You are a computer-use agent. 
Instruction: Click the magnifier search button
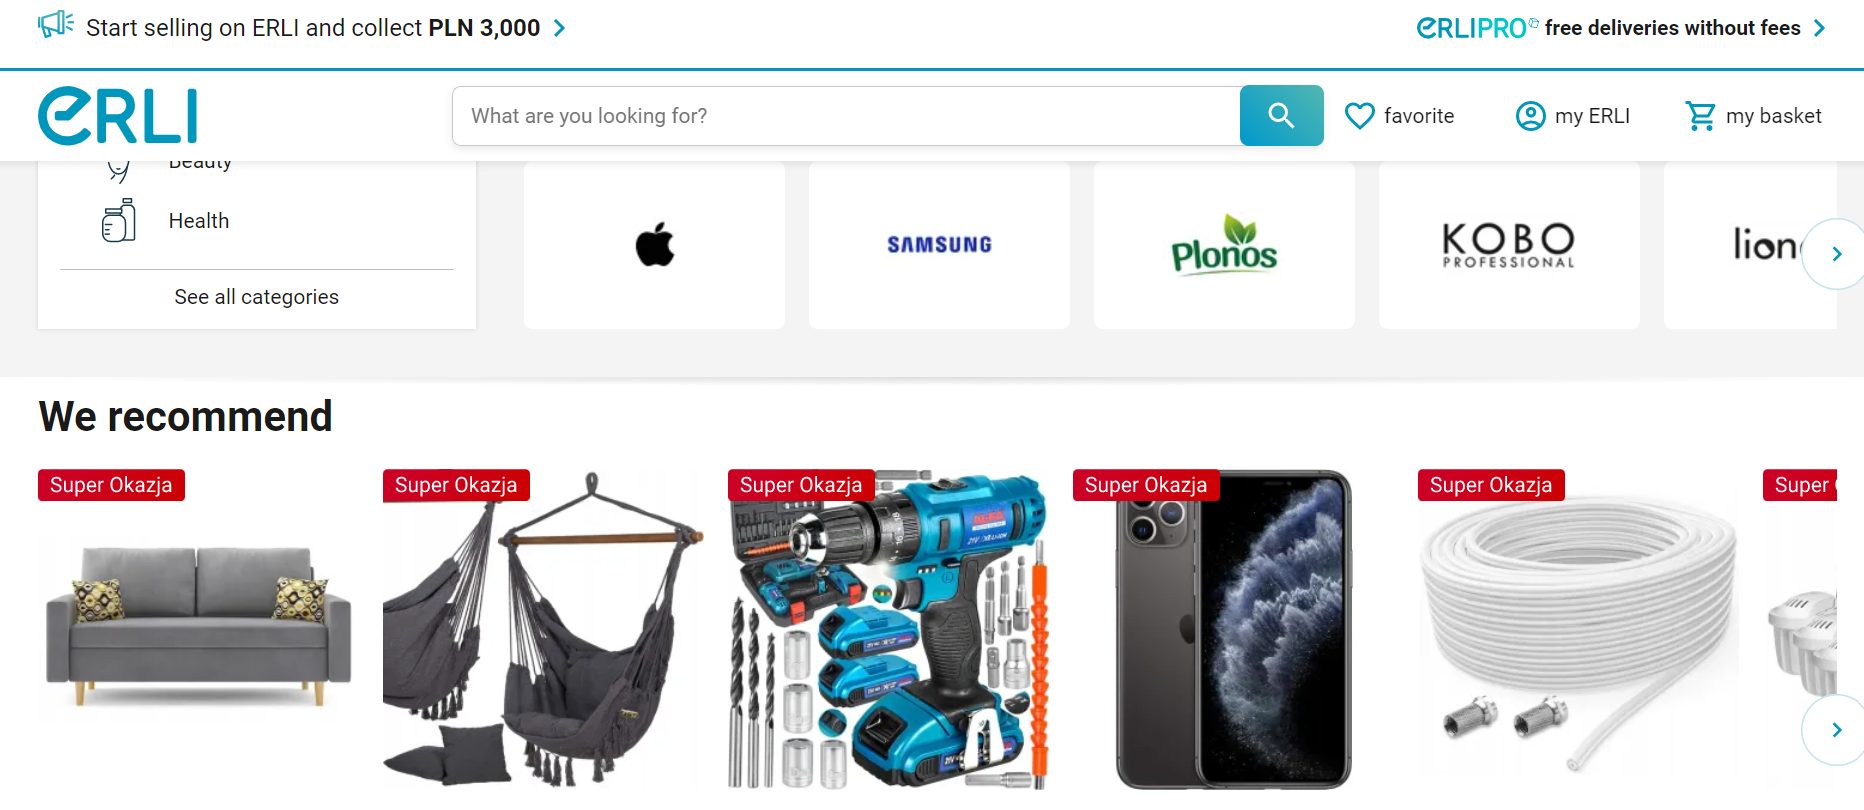tap(1281, 116)
